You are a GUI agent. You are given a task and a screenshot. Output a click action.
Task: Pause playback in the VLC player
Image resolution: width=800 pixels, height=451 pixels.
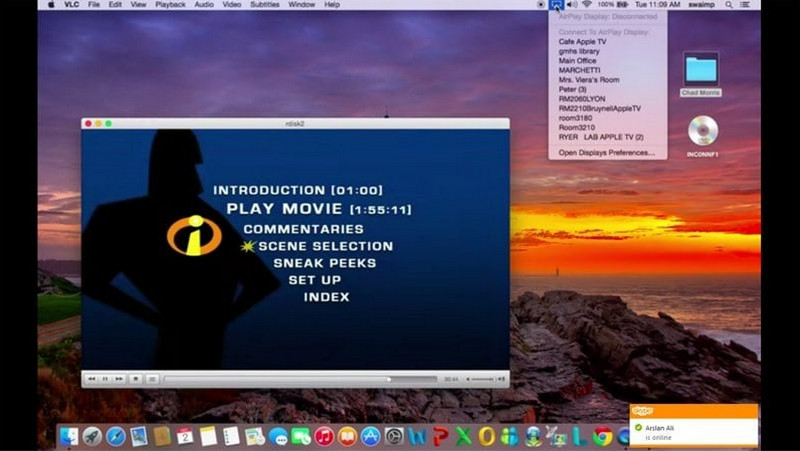pos(105,379)
